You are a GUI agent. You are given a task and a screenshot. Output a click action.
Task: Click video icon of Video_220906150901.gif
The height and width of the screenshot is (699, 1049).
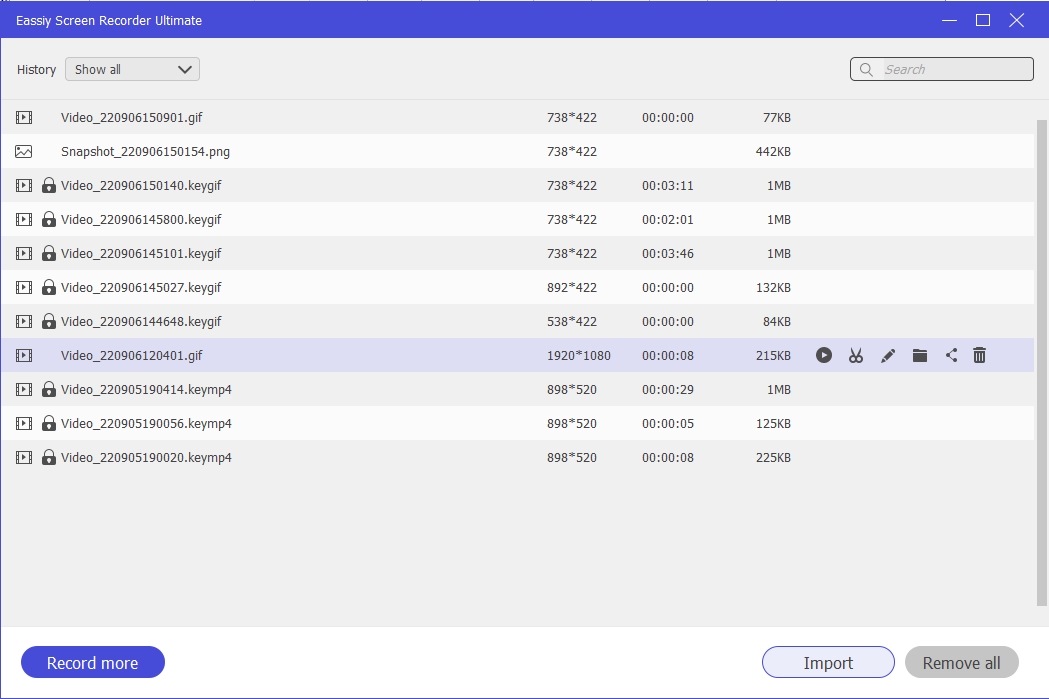pyautogui.click(x=24, y=118)
